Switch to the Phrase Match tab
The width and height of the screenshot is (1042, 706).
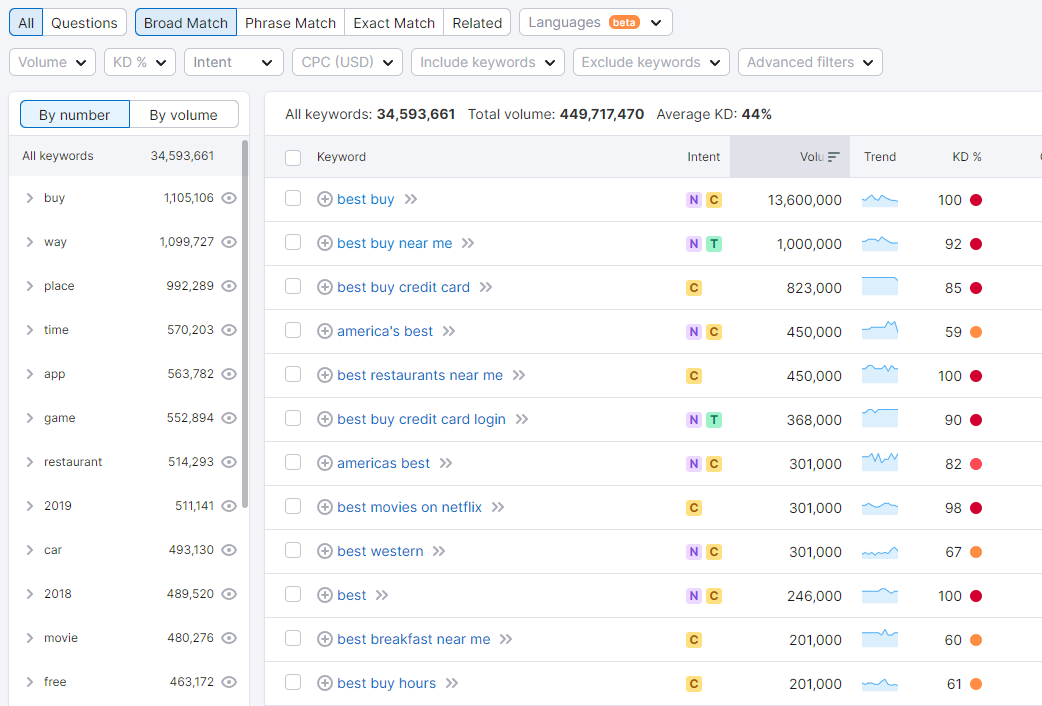click(x=290, y=22)
